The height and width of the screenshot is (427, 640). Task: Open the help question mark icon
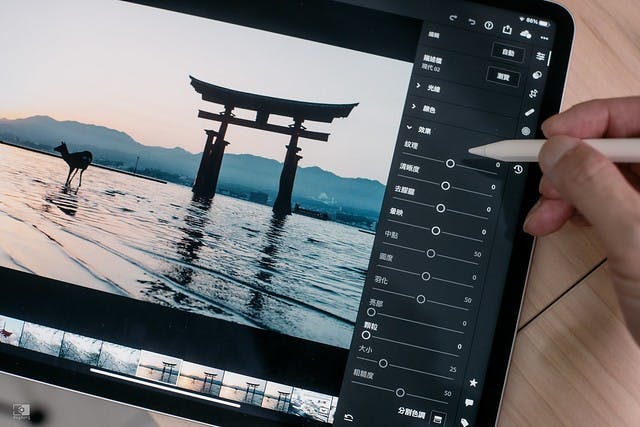(x=489, y=24)
